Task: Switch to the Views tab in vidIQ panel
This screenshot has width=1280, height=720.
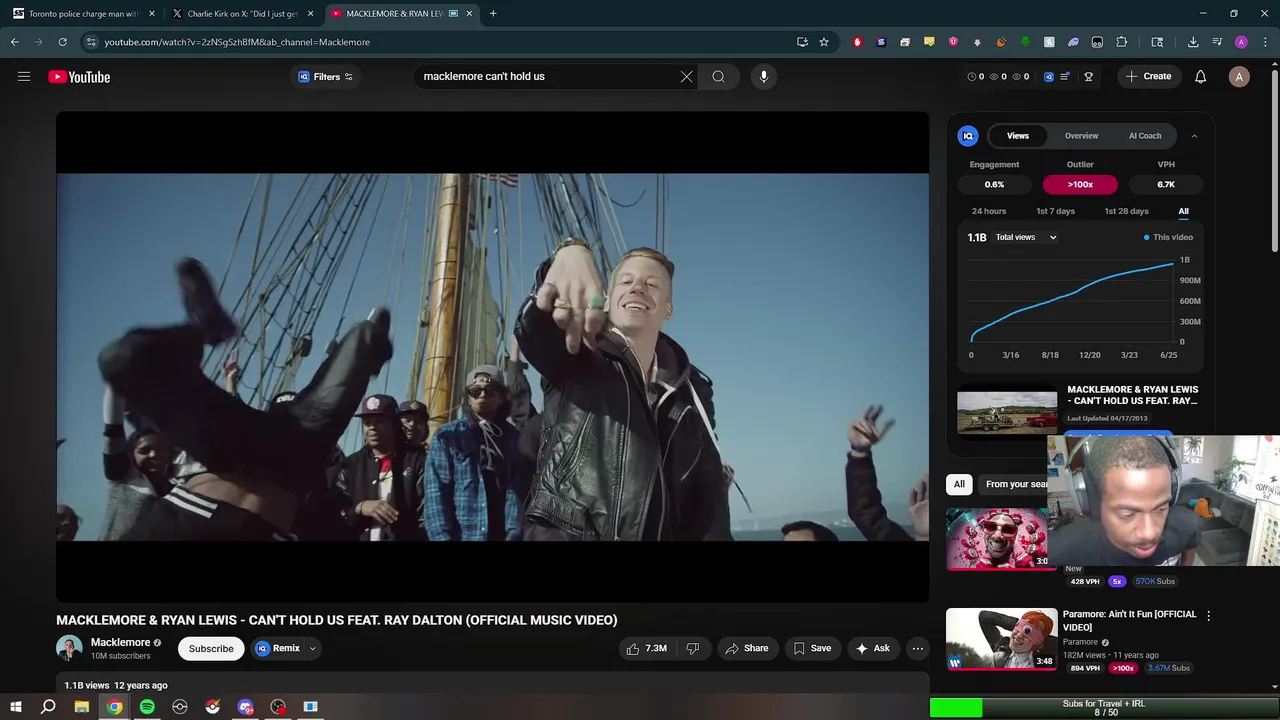Action: [1018, 136]
